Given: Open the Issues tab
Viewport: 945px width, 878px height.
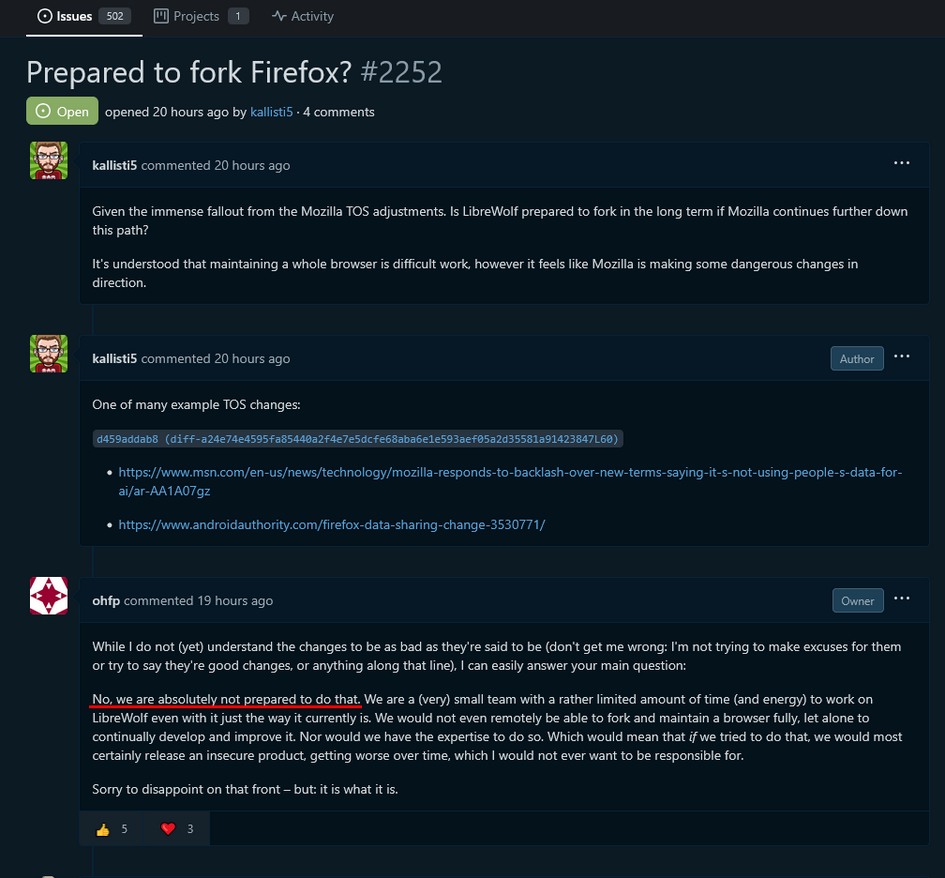Looking at the screenshot, I should coord(84,16).
